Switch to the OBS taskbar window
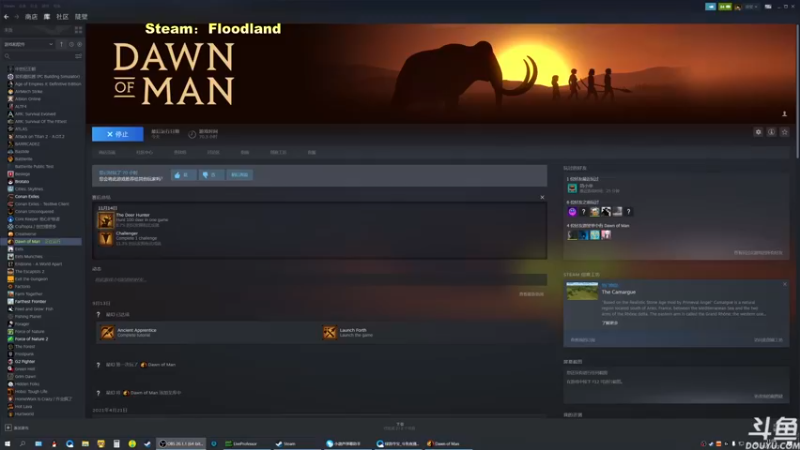The image size is (800, 450). [x=181, y=444]
